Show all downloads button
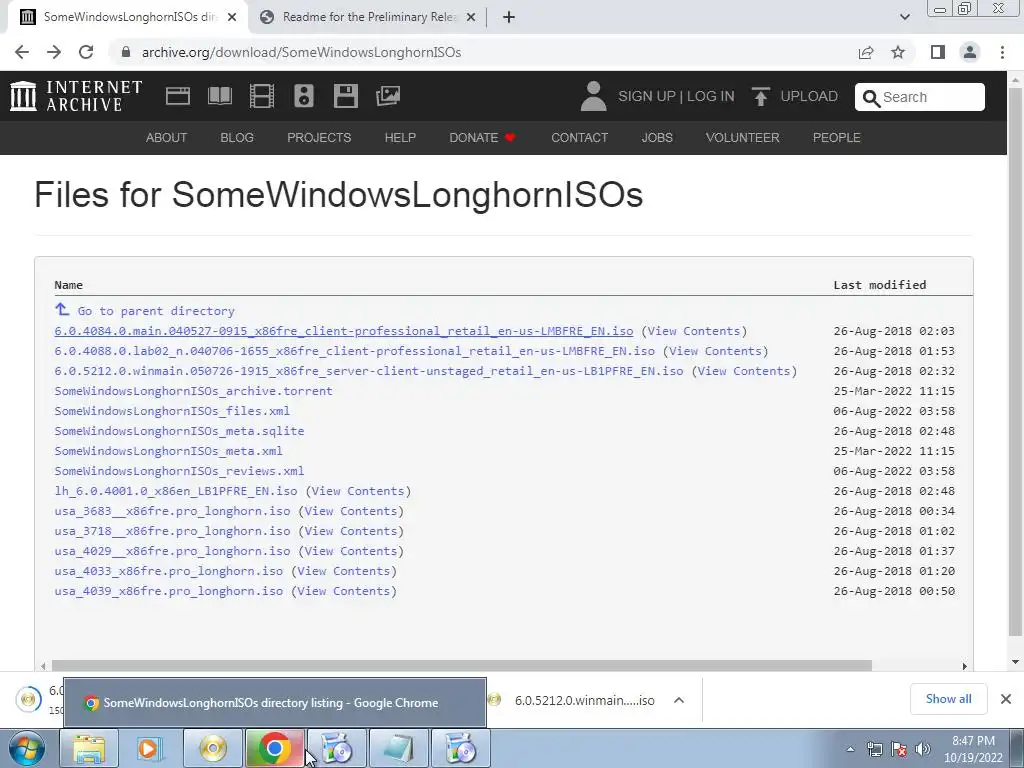Image resolution: width=1024 pixels, height=768 pixels. point(948,699)
